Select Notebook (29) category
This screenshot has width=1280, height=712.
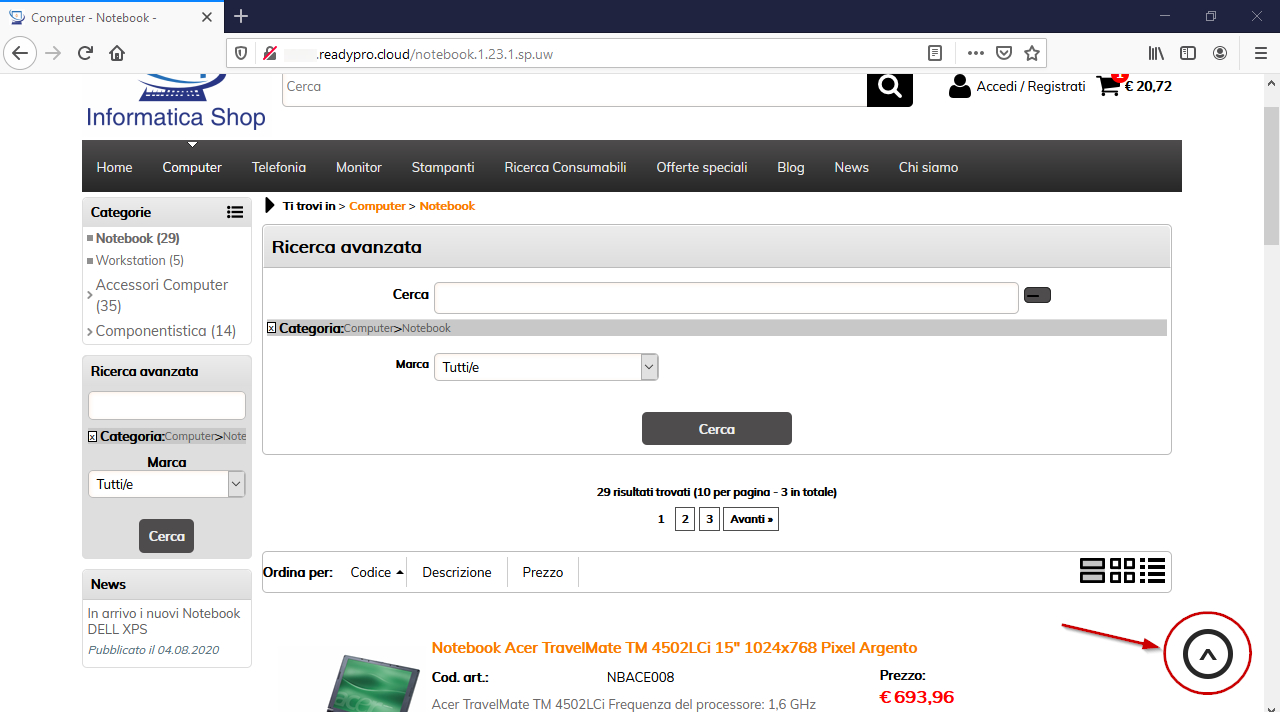tap(138, 238)
